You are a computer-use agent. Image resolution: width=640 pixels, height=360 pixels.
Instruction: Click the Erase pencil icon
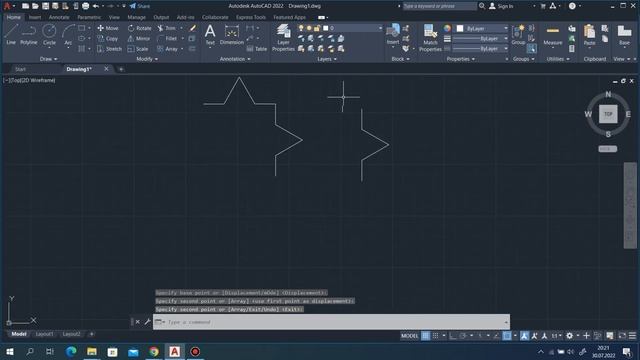(x=193, y=28)
